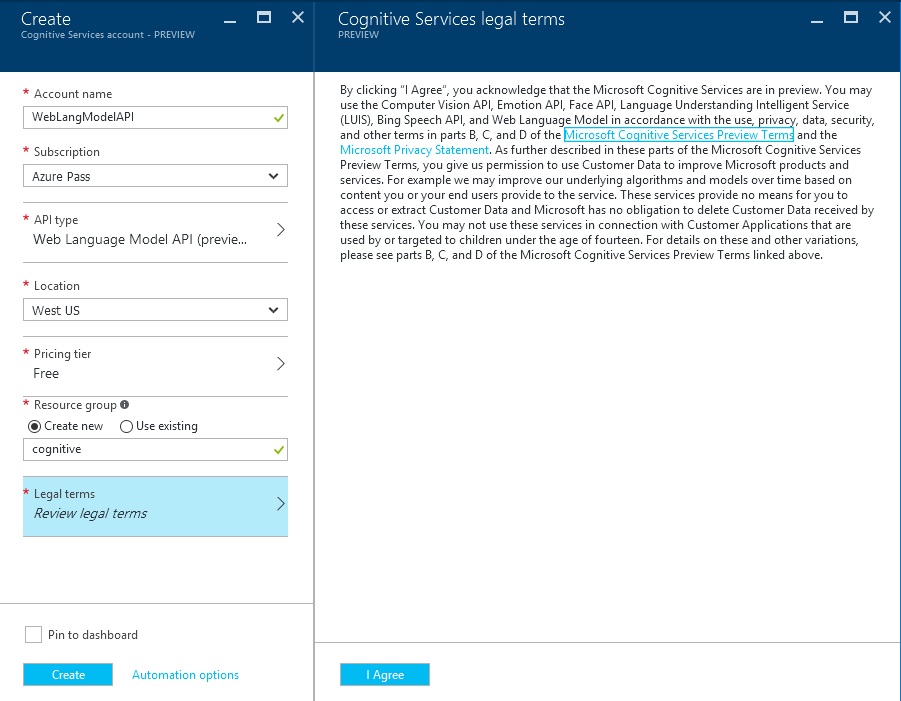Expand the Pricing tier option

(x=154, y=364)
